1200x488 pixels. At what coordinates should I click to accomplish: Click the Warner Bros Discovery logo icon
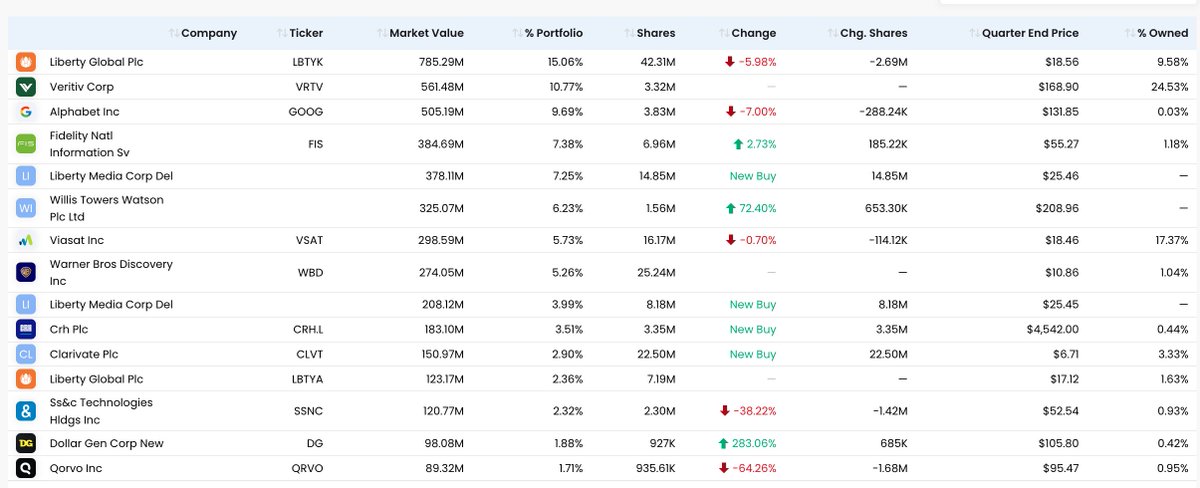coord(26,272)
